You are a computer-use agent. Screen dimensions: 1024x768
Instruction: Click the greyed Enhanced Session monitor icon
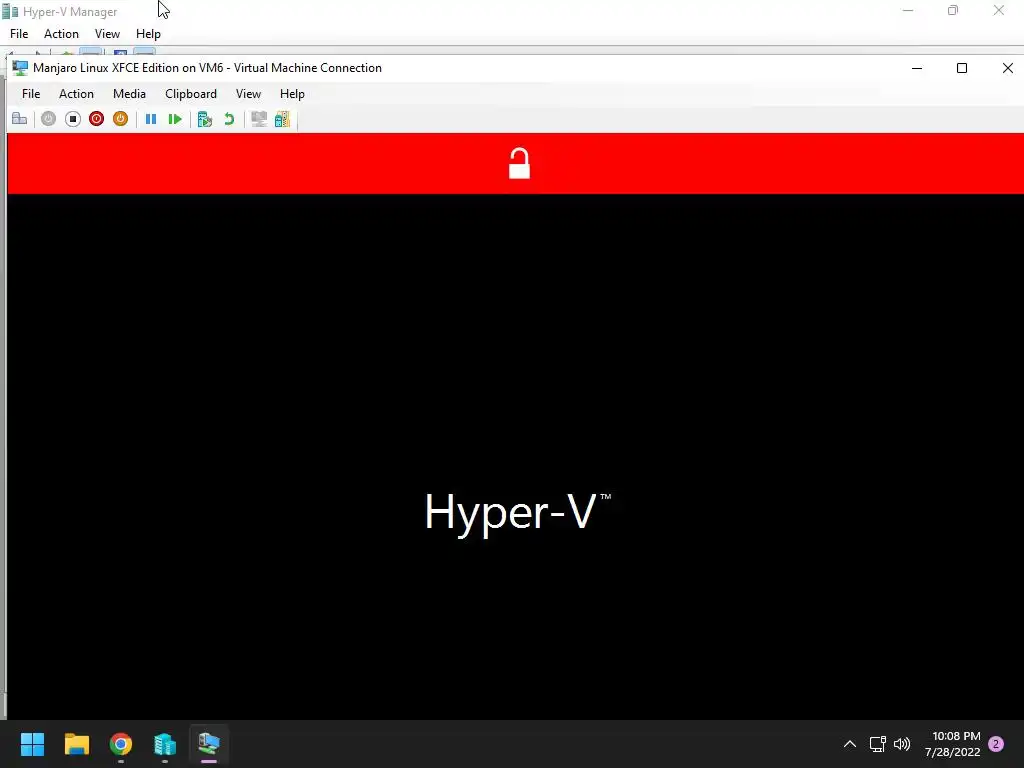pyautogui.click(x=259, y=119)
